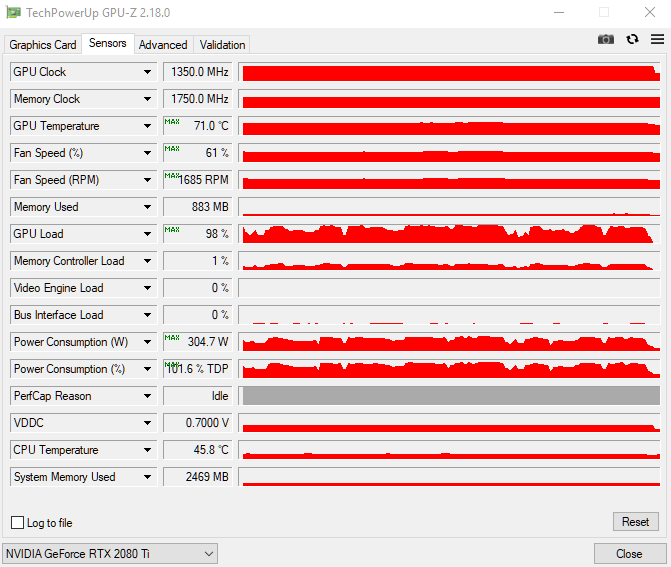Click the Memory Controller Load graph
The image size is (671, 567).
click(x=449, y=261)
